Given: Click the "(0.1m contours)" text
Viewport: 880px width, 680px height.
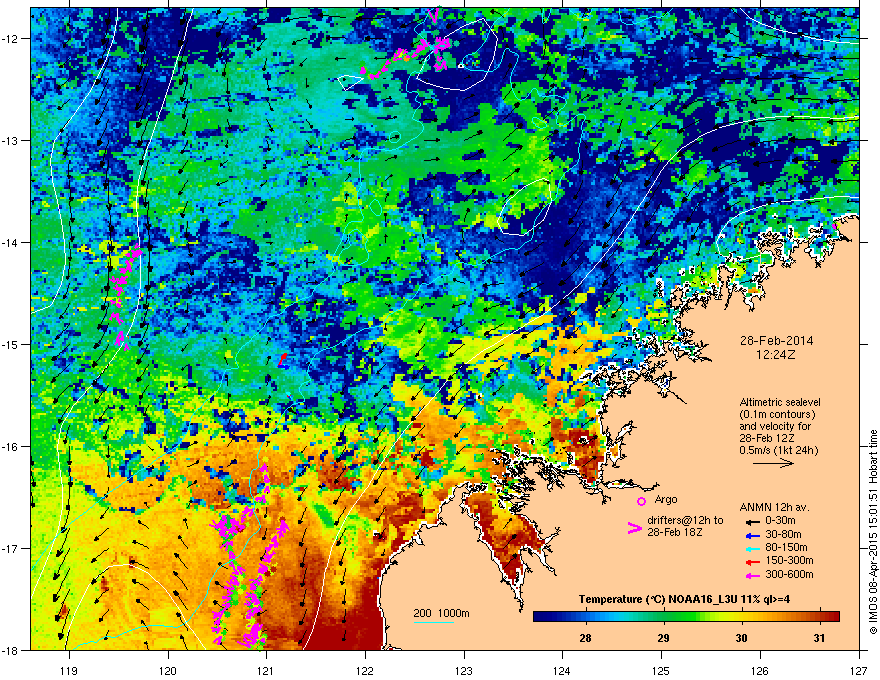Looking at the screenshot, I should pos(777,414).
